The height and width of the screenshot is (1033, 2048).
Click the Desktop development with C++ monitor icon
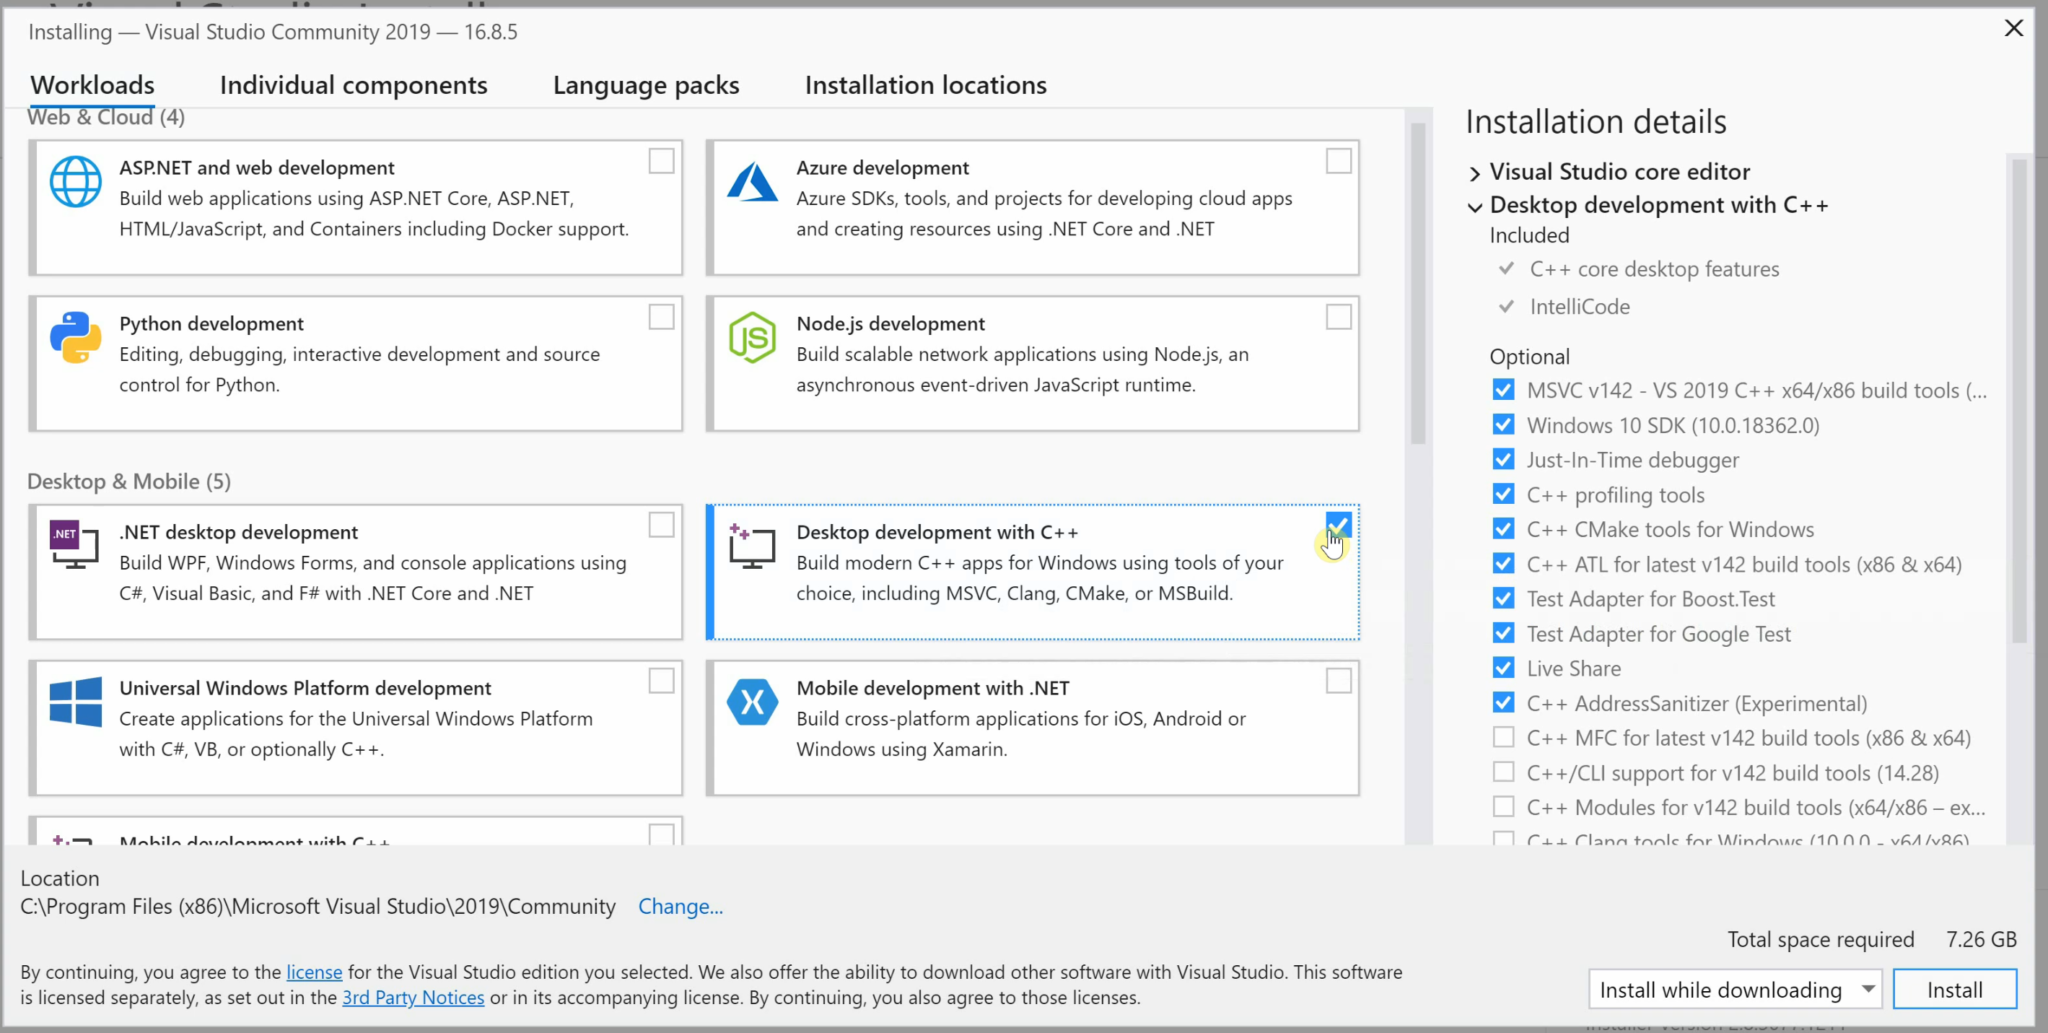(752, 546)
